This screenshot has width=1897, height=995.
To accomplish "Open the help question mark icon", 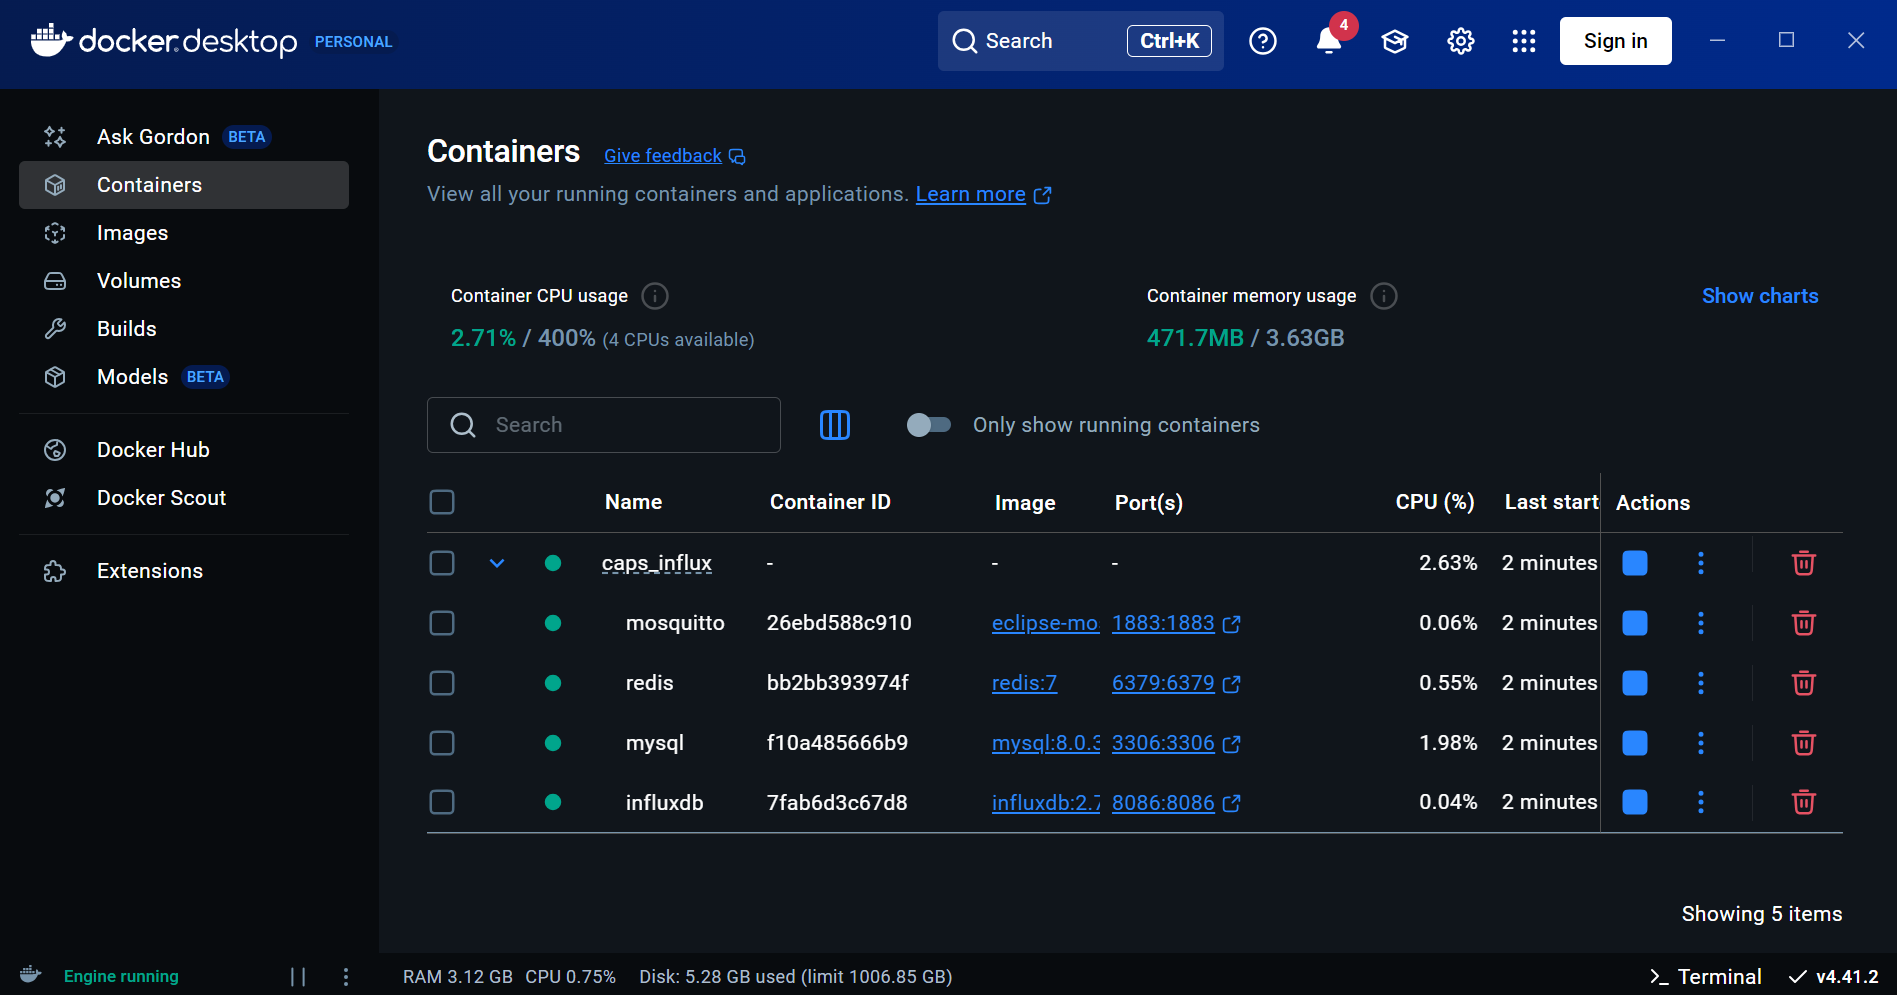I will coord(1263,41).
